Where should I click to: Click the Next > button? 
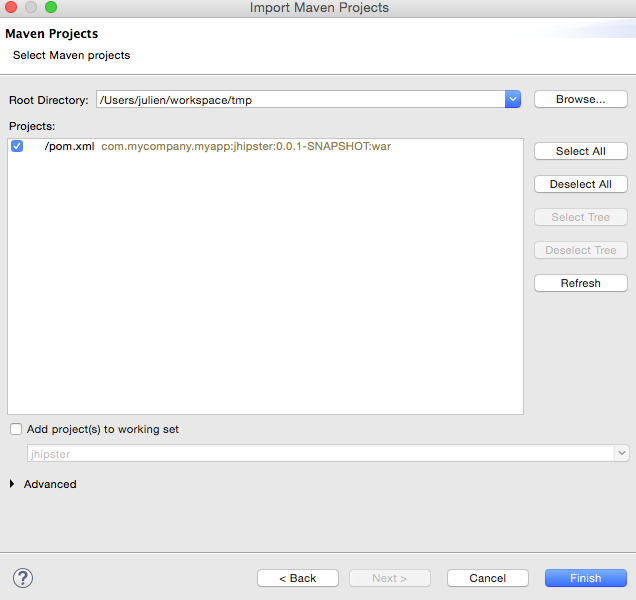[389, 578]
